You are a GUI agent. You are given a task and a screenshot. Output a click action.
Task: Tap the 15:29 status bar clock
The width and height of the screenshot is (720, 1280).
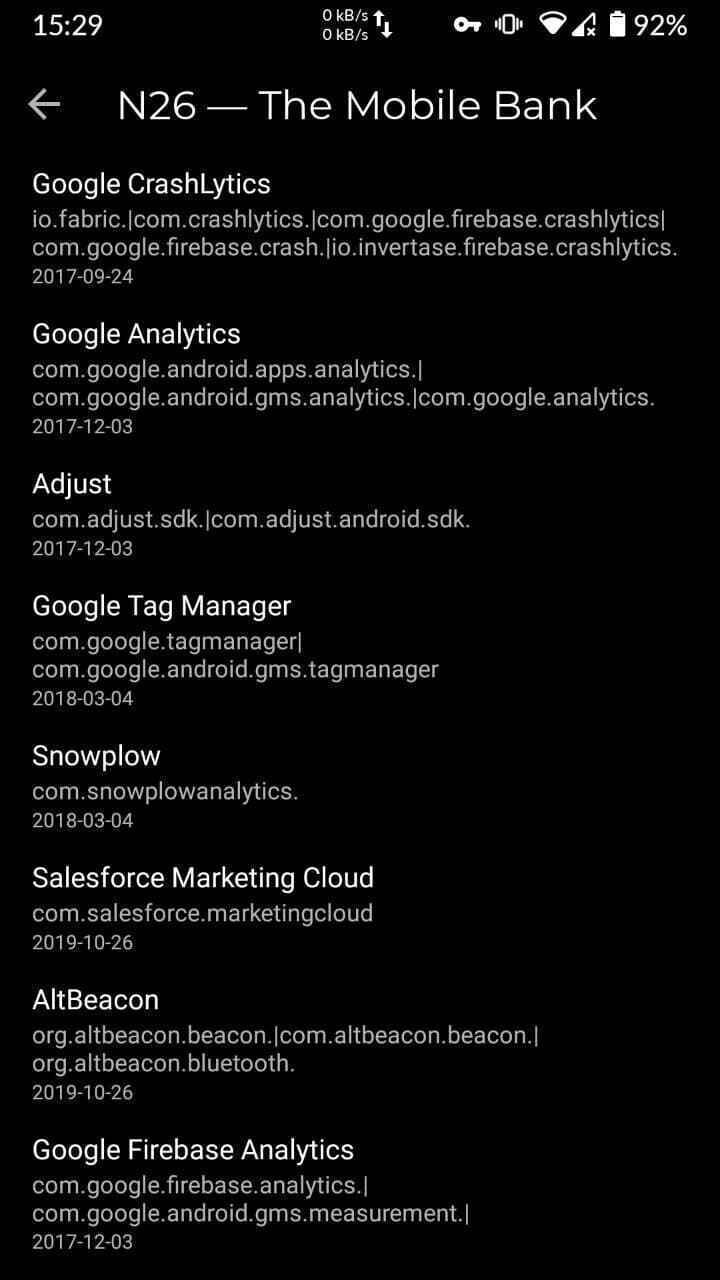point(67,25)
